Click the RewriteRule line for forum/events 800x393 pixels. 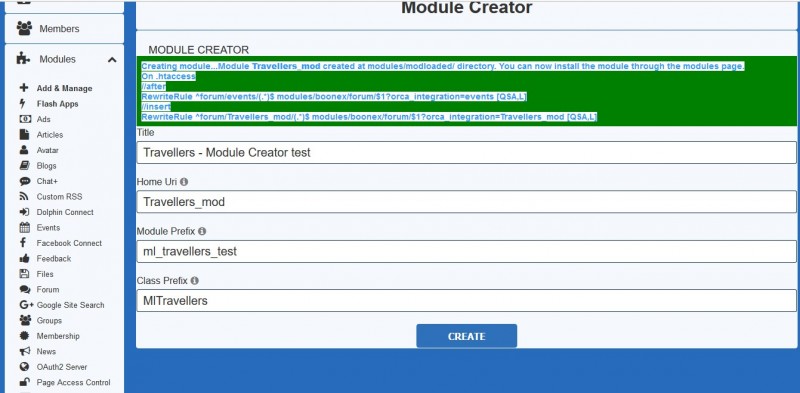[334, 96]
